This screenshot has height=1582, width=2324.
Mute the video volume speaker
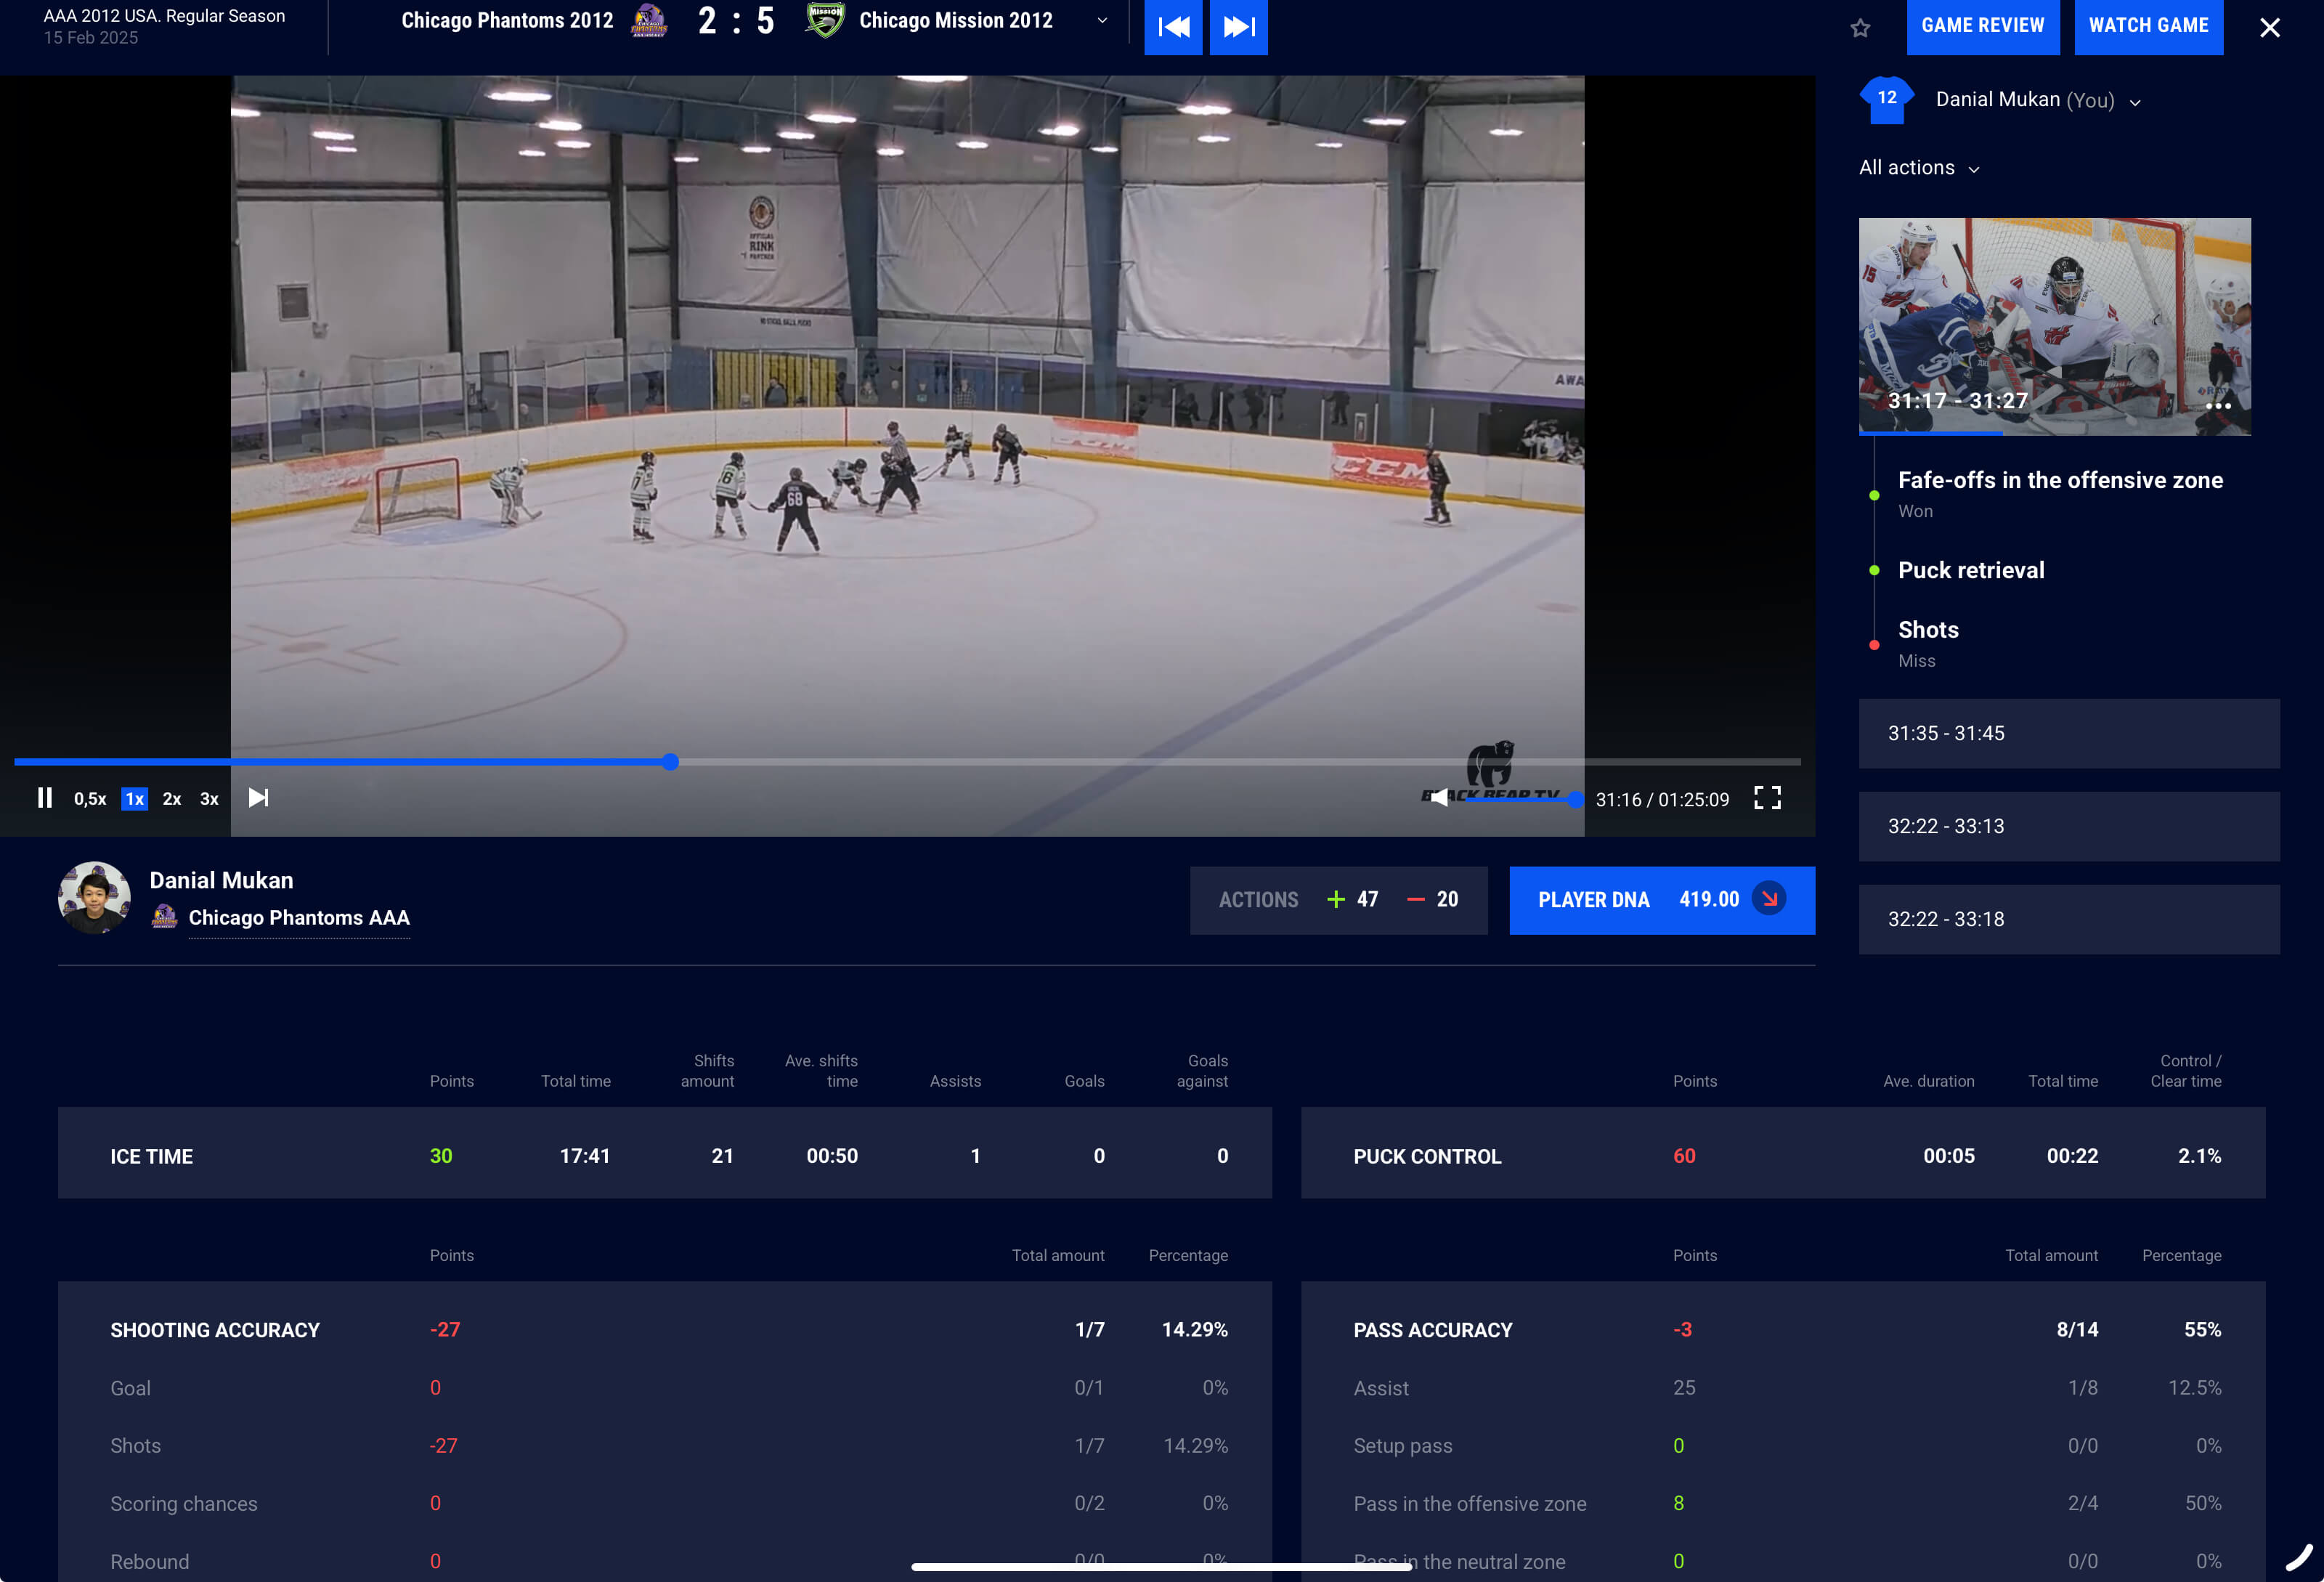(1438, 798)
